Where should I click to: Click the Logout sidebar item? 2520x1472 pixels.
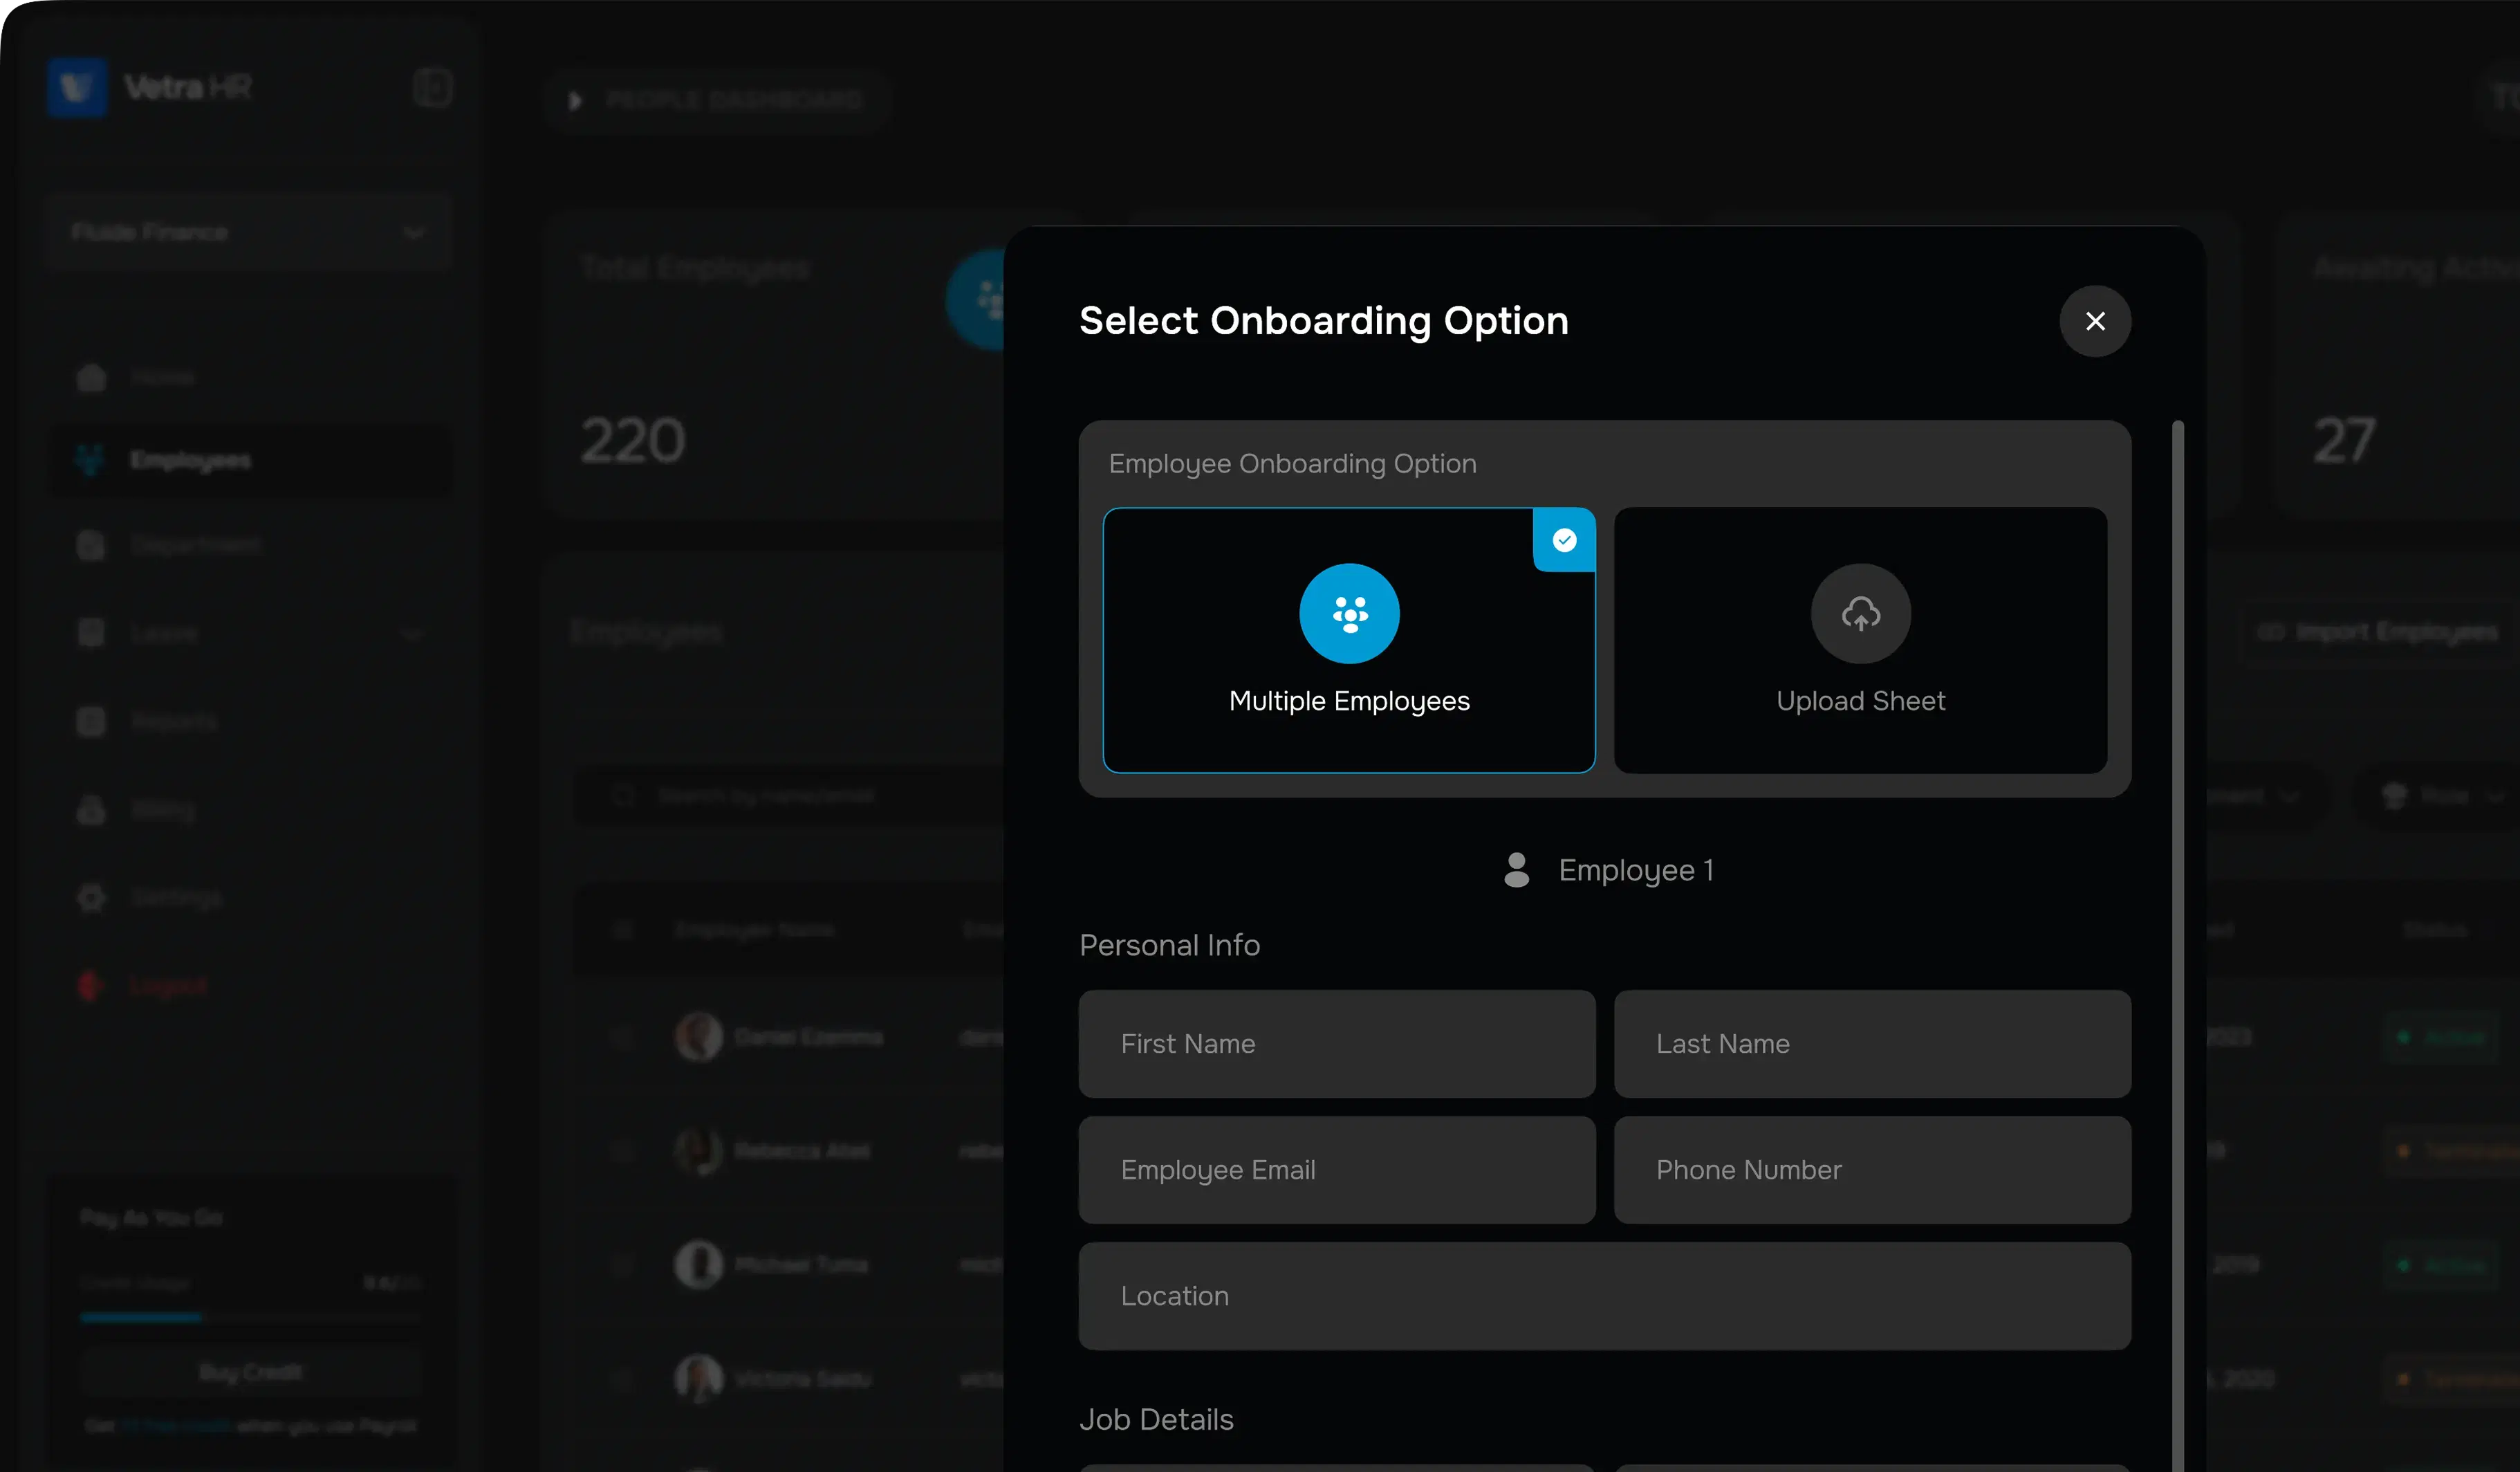(x=168, y=985)
